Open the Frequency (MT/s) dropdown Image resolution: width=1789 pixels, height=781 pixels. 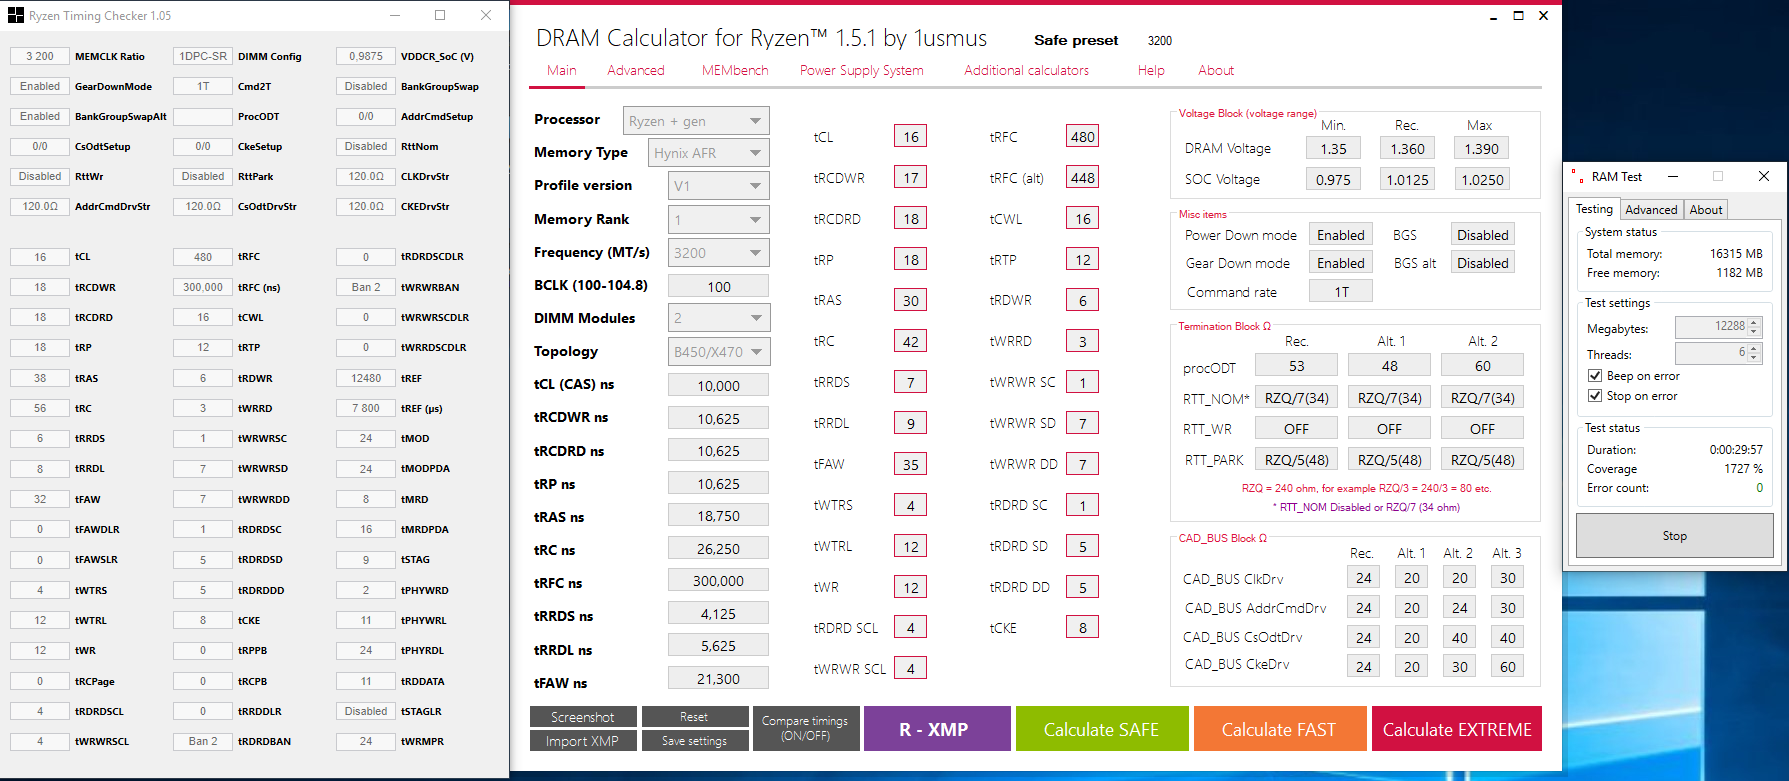[x=718, y=253]
